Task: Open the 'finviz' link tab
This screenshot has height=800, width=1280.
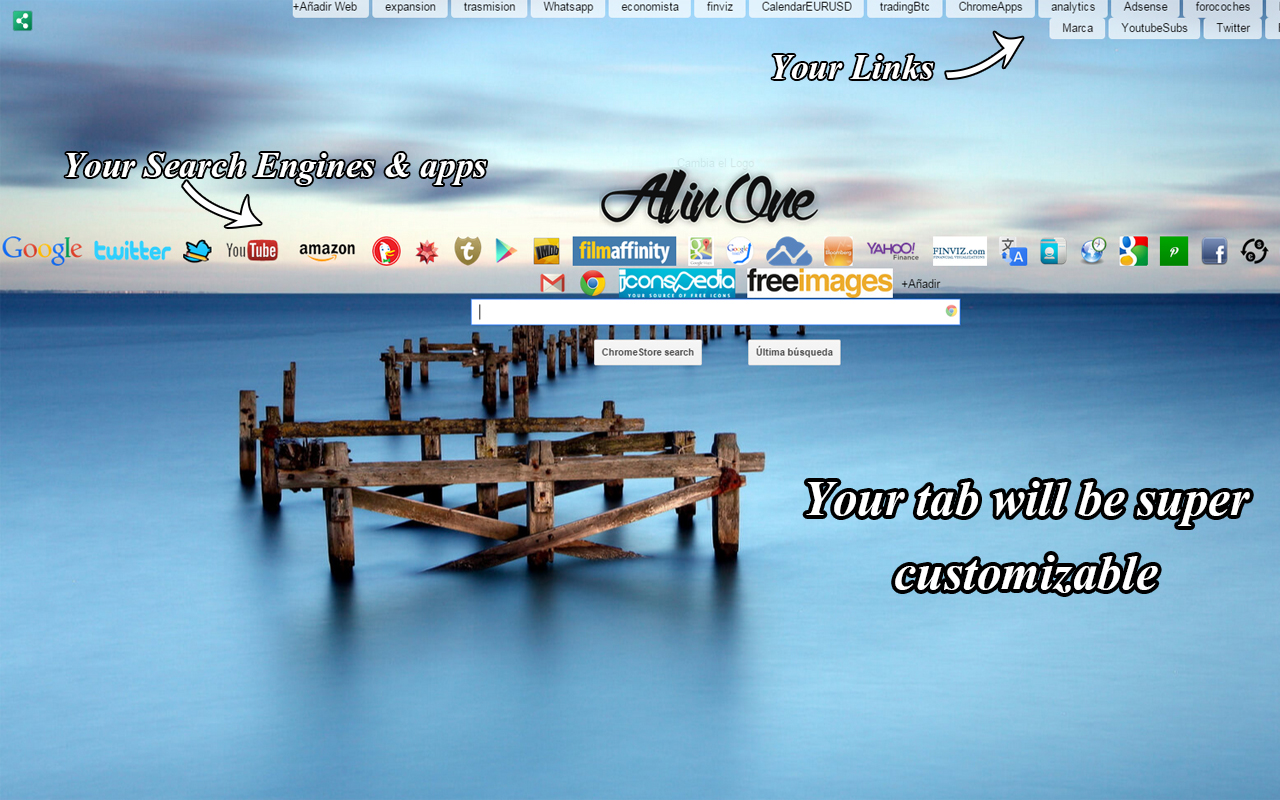Action: pos(719,7)
